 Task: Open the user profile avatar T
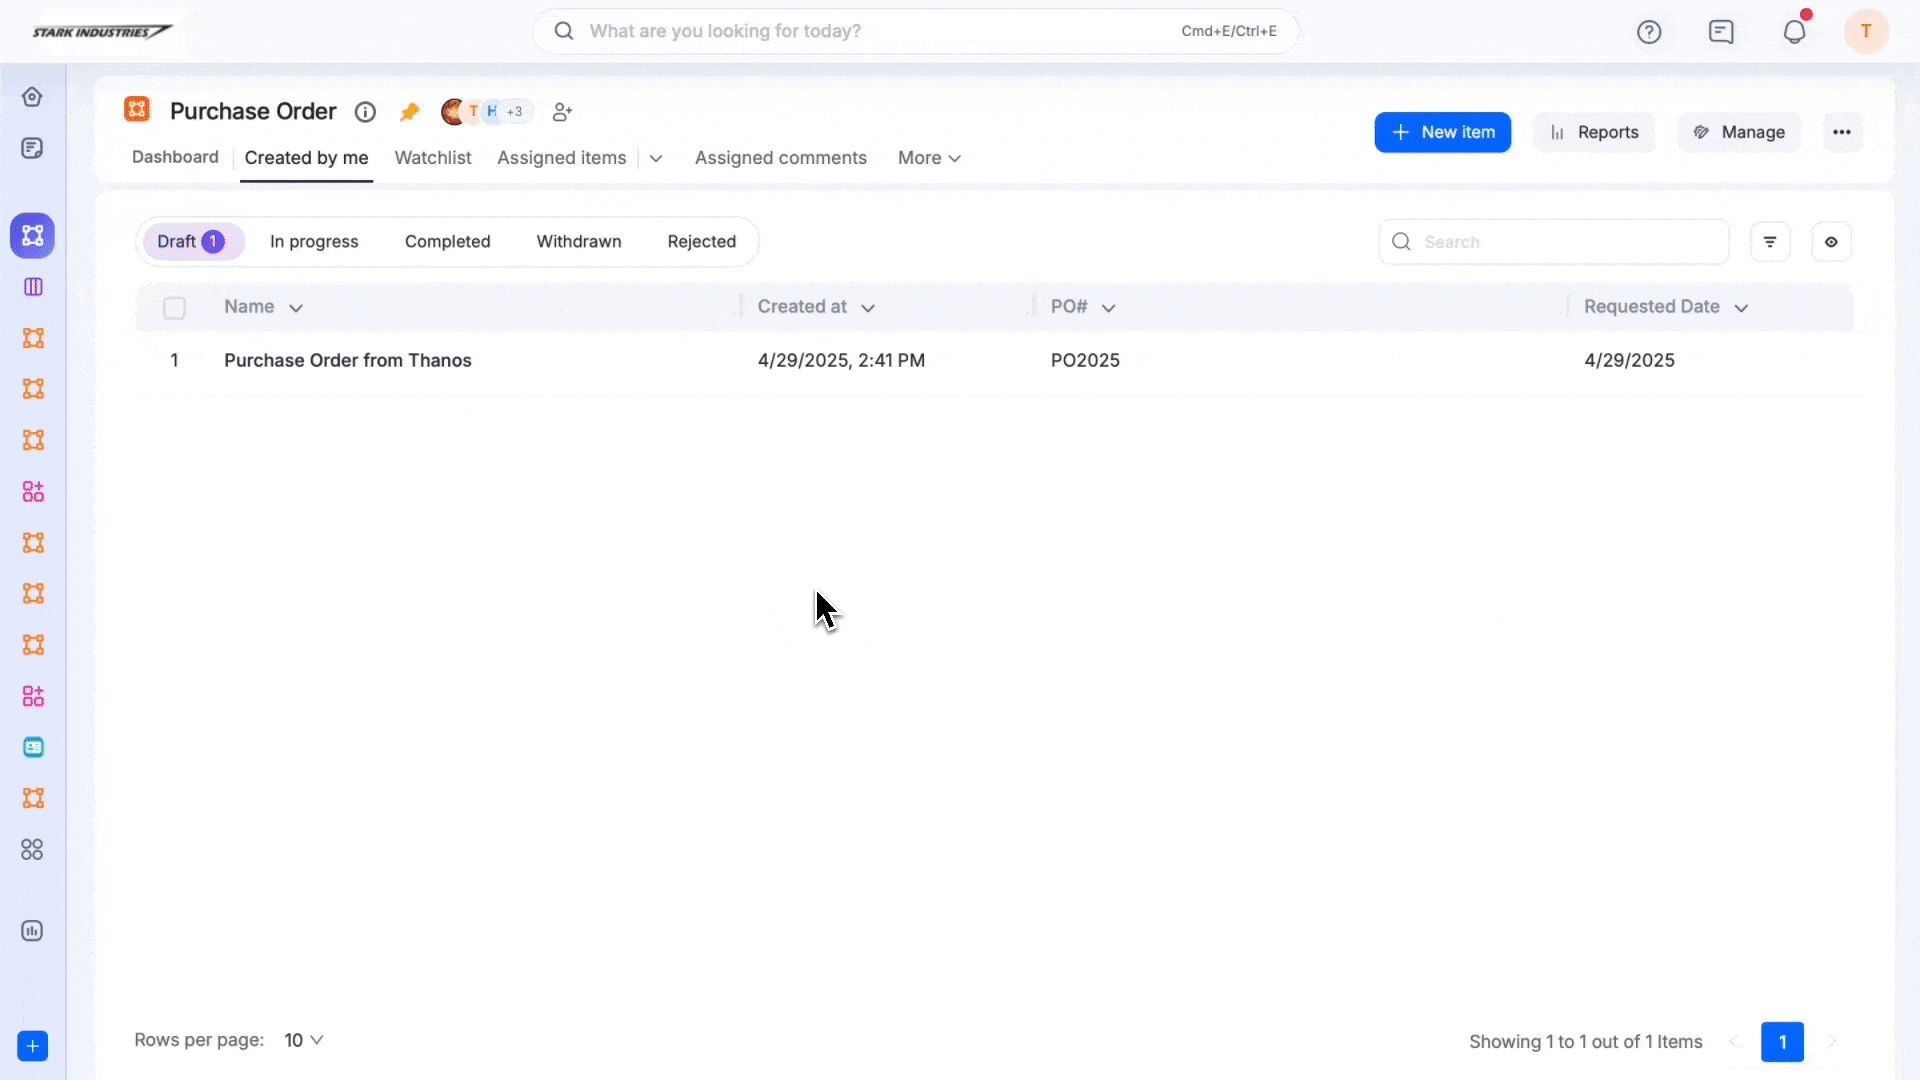click(x=1866, y=32)
